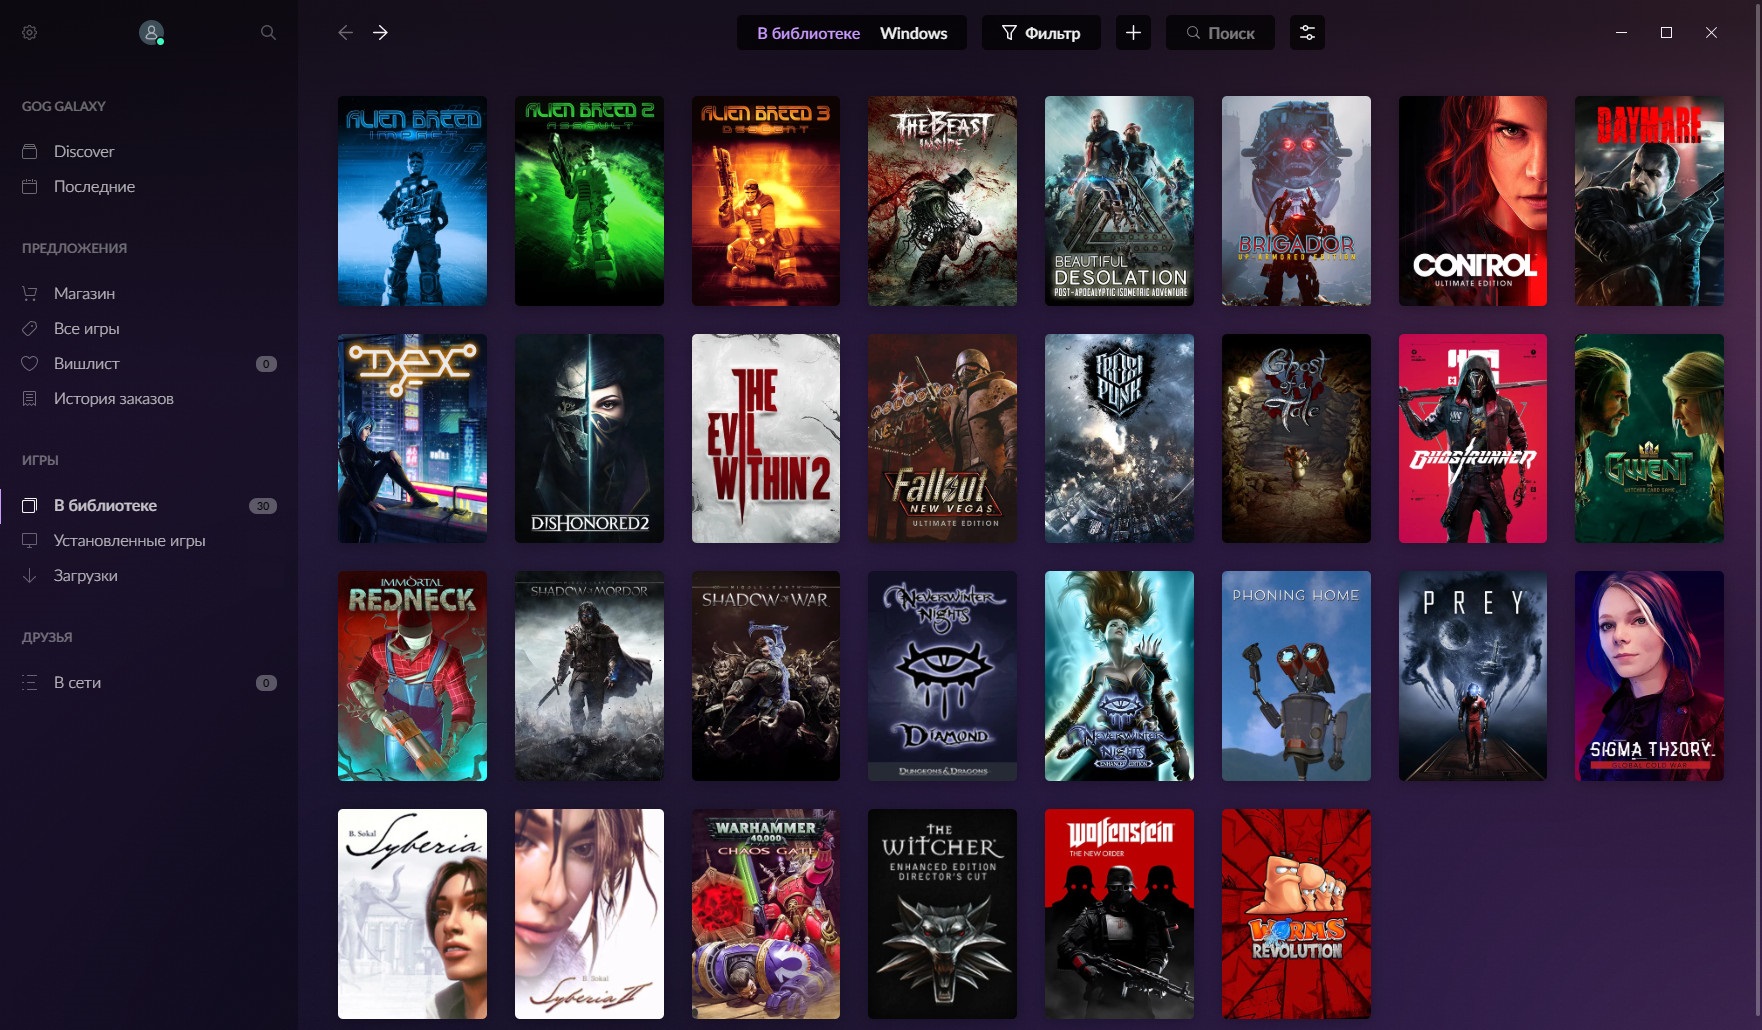Screen dimensions: 1762x1030
Task: Click the Последние calendar icon
Action: coord(30,186)
